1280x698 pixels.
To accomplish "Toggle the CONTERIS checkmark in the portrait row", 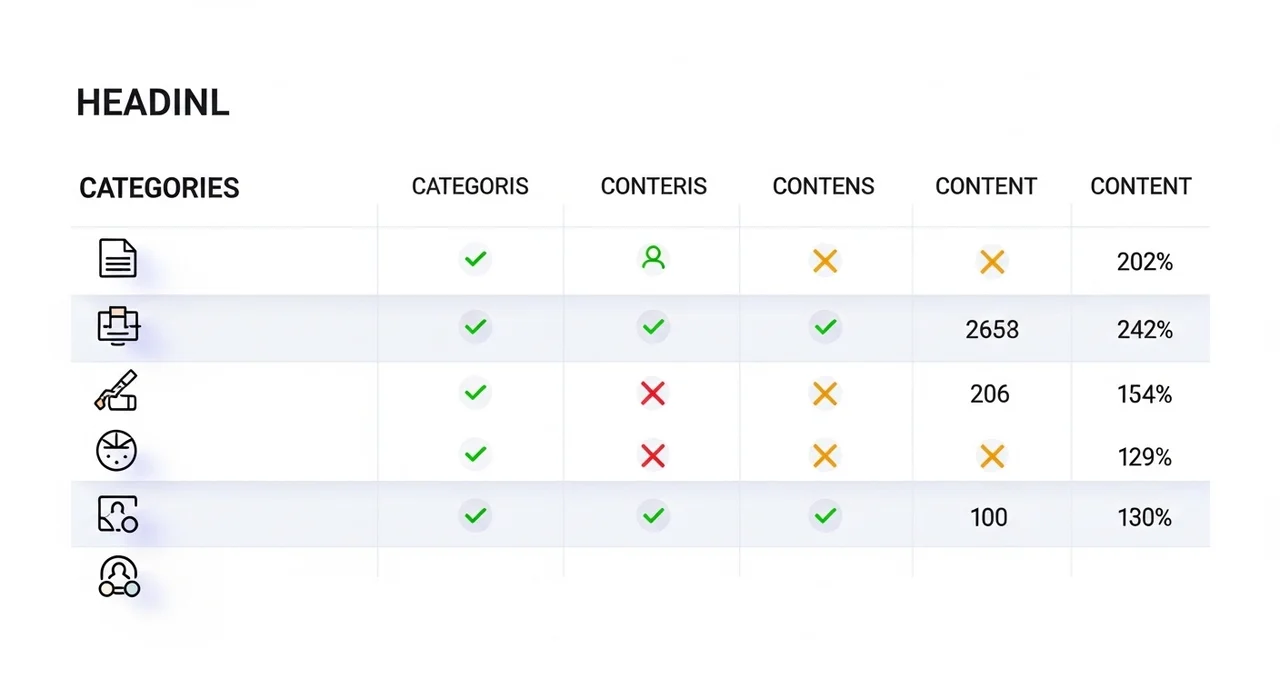I will [x=653, y=516].
